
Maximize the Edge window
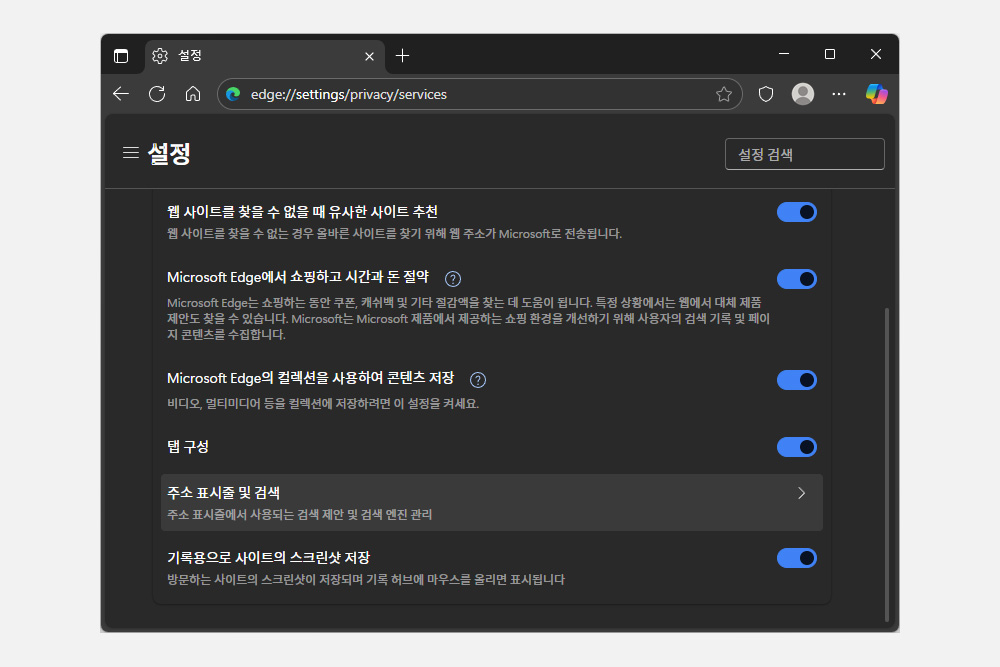point(830,54)
